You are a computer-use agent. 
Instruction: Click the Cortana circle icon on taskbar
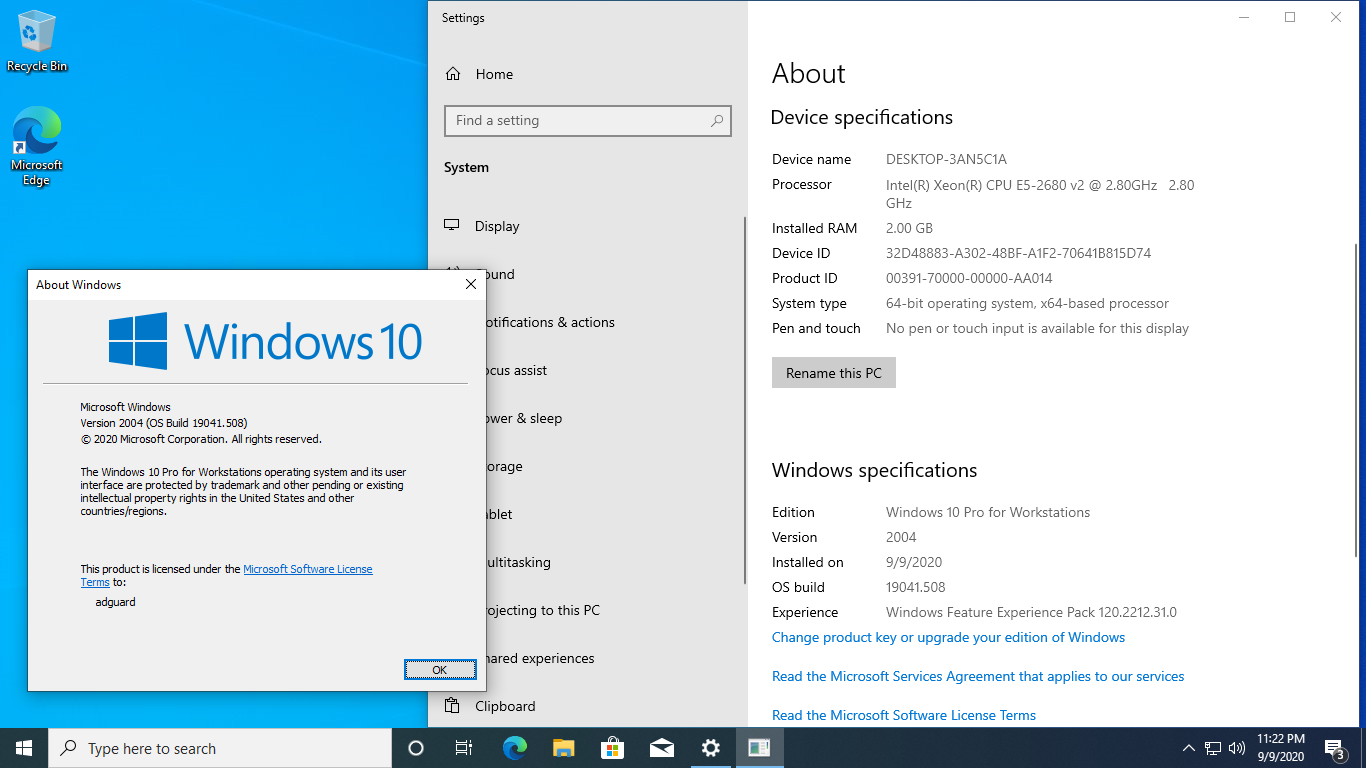point(416,748)
